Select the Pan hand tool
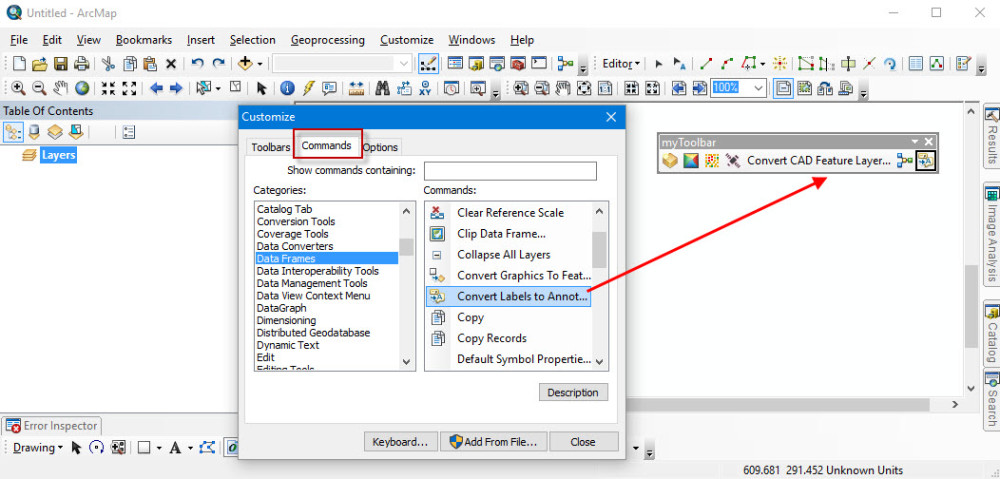 click(x=60, y=88)
